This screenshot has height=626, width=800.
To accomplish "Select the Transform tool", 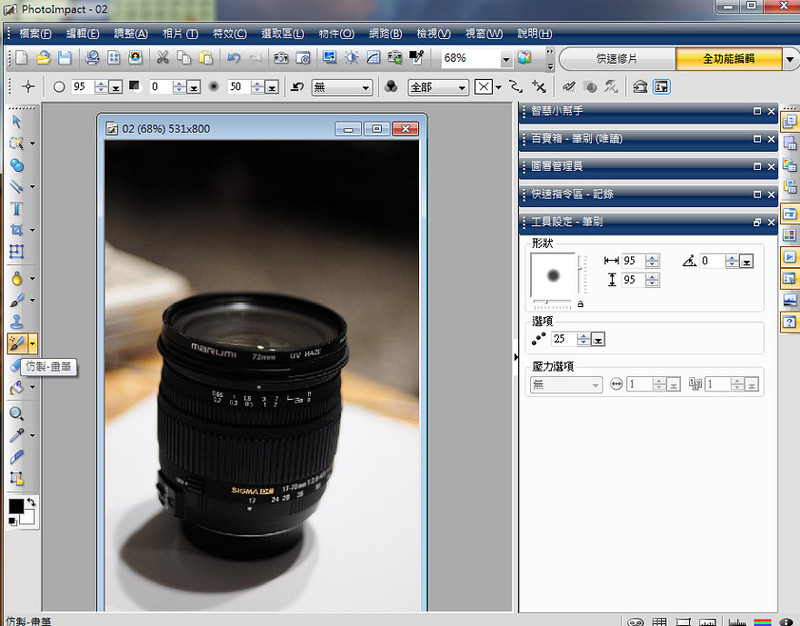I will pyautogui.click(x=16, y=252).
